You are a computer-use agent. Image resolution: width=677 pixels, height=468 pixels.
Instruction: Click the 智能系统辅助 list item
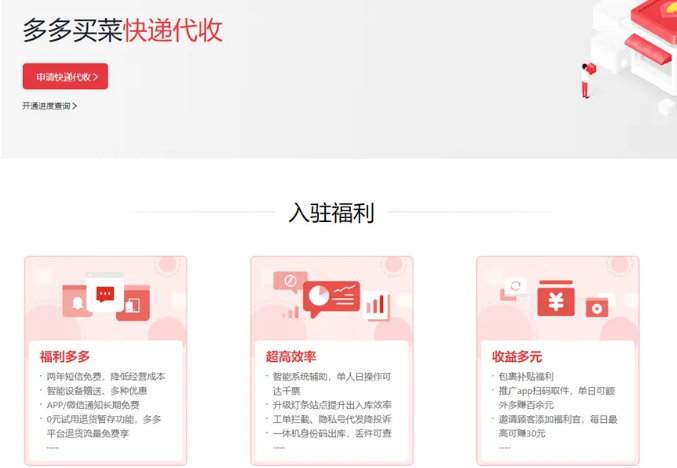pos(331,377)
